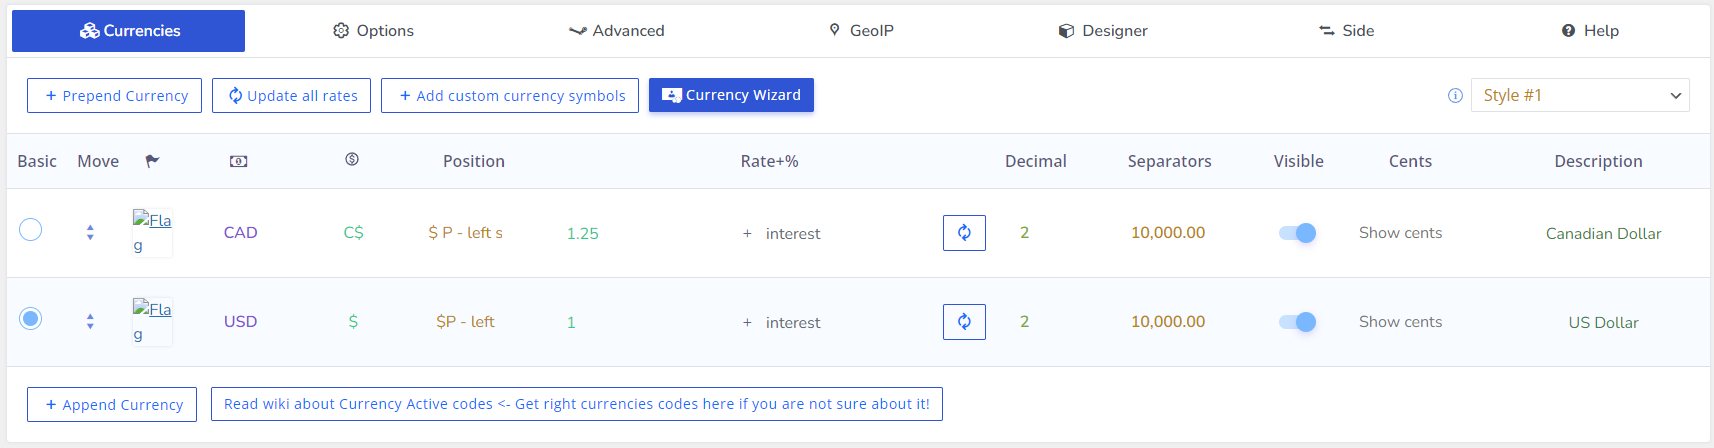Refresh the CAD exchange rate
The height and width of the screenshot is (448, 1714).
(964, 233)
